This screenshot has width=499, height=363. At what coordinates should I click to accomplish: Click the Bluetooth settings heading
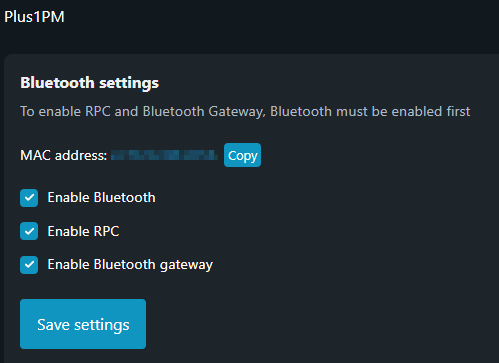(90, 83)
